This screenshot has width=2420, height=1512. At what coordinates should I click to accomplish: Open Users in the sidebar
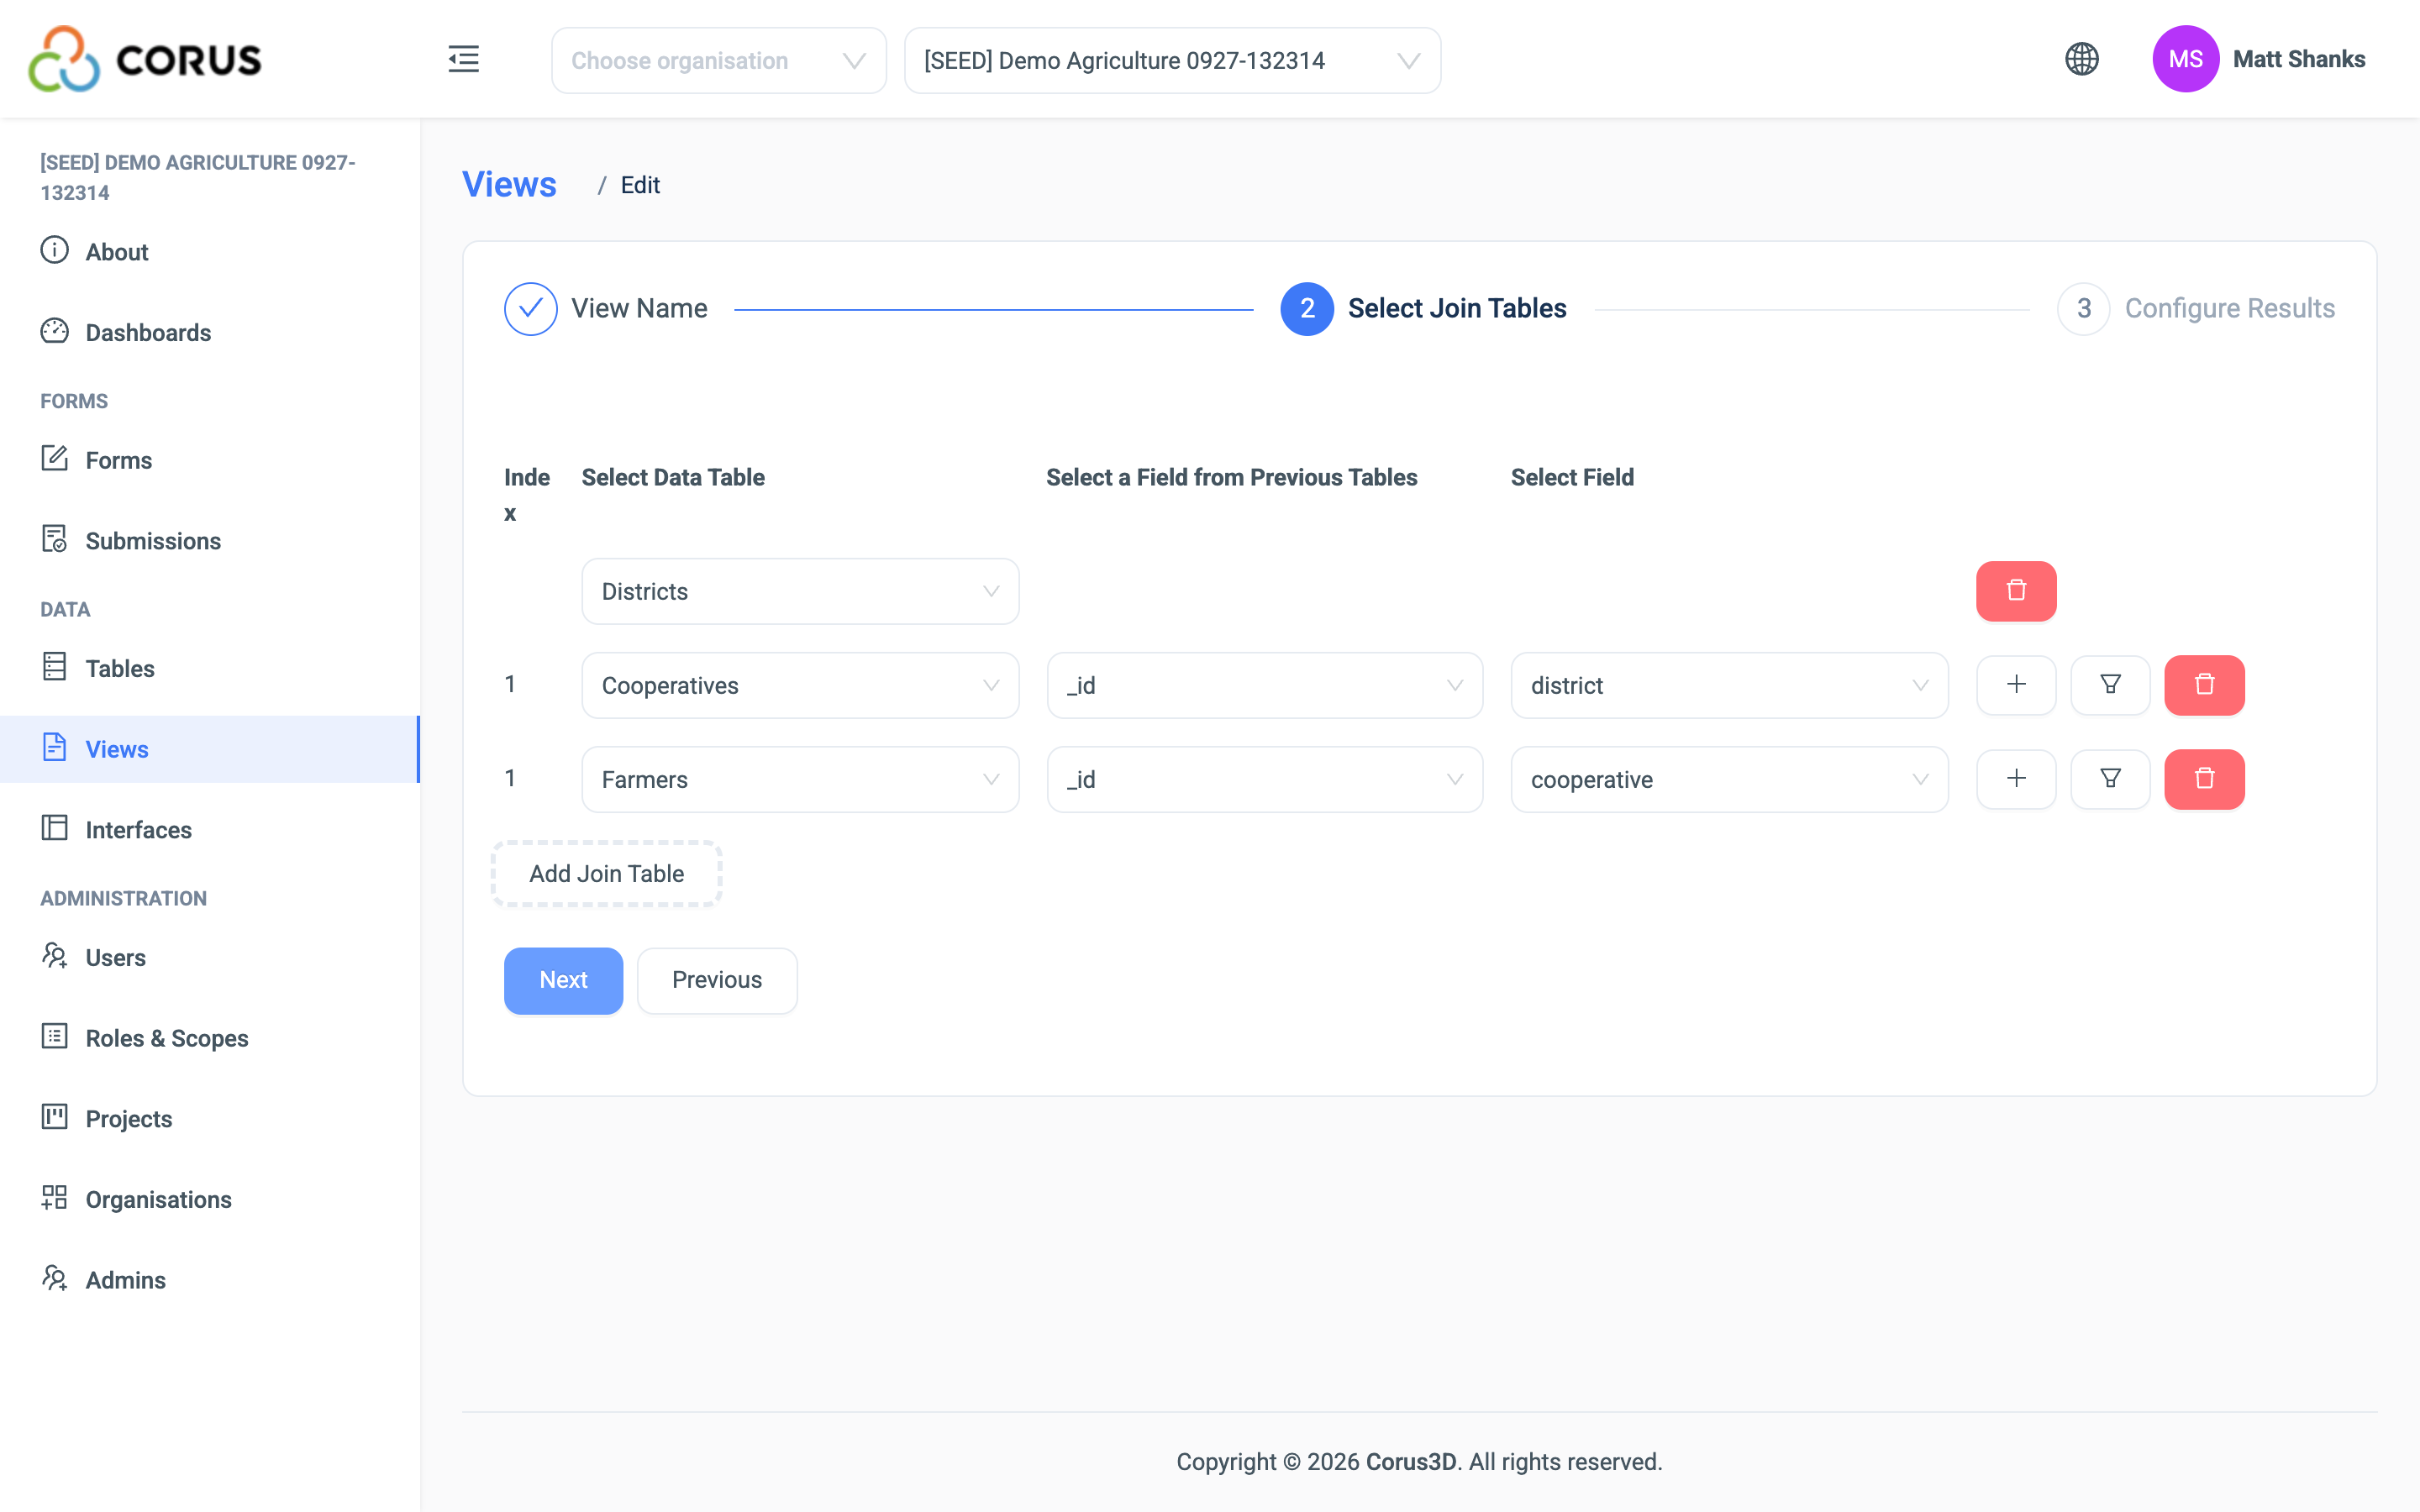(x=210, y=957)
